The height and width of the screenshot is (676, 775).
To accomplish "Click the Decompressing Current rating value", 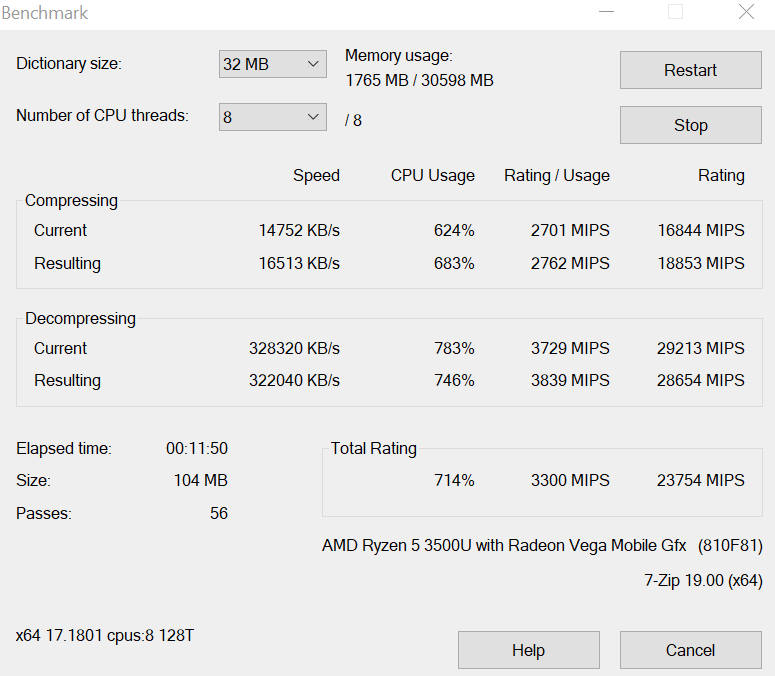I will [x=700, y=348].
